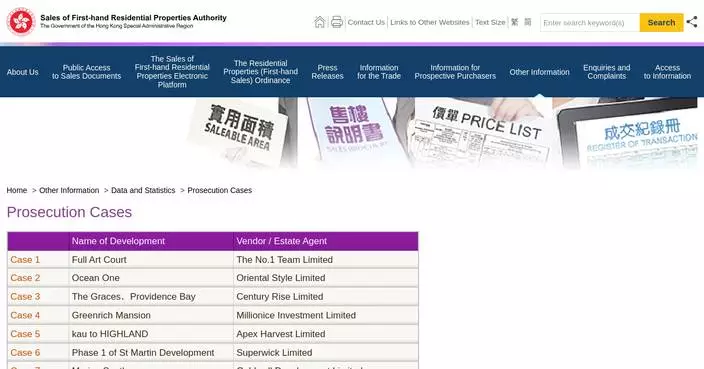Click Data and Statistics breadcrumb link
Screen dimensions: 704x369
pyautogui.click(x=143, y=190)
